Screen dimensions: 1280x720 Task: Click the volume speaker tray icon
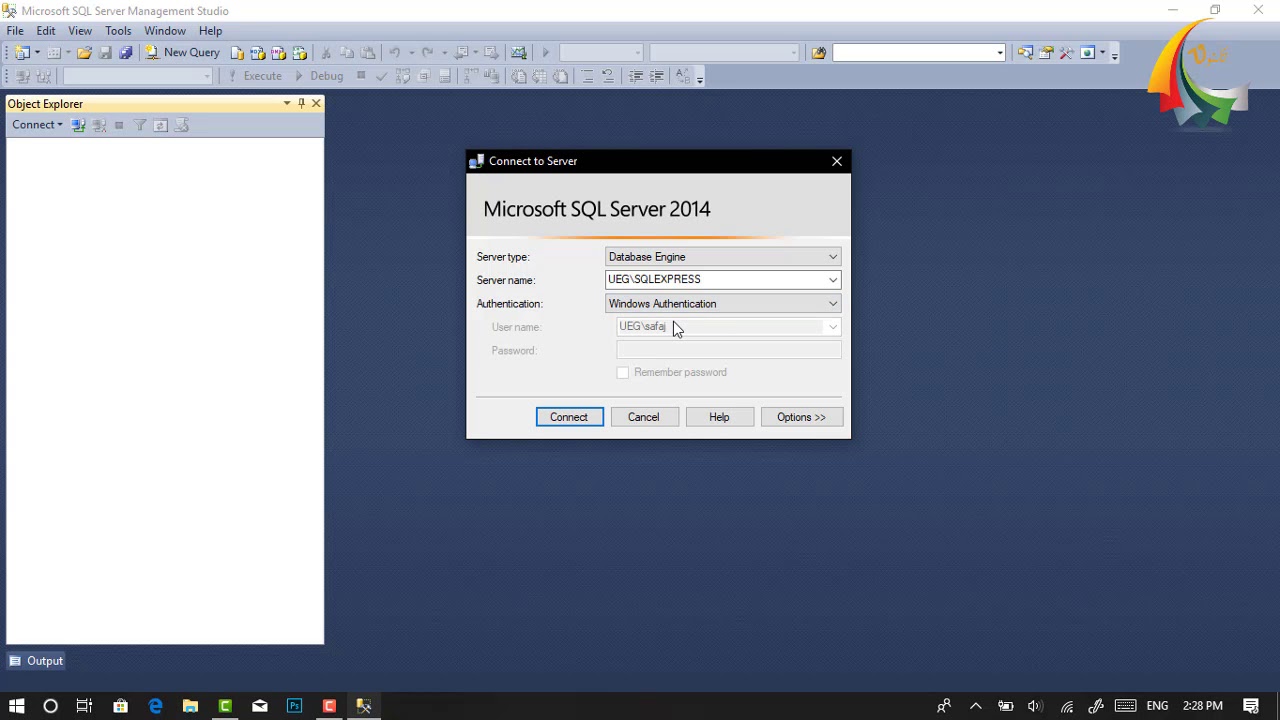point(1035,706)
